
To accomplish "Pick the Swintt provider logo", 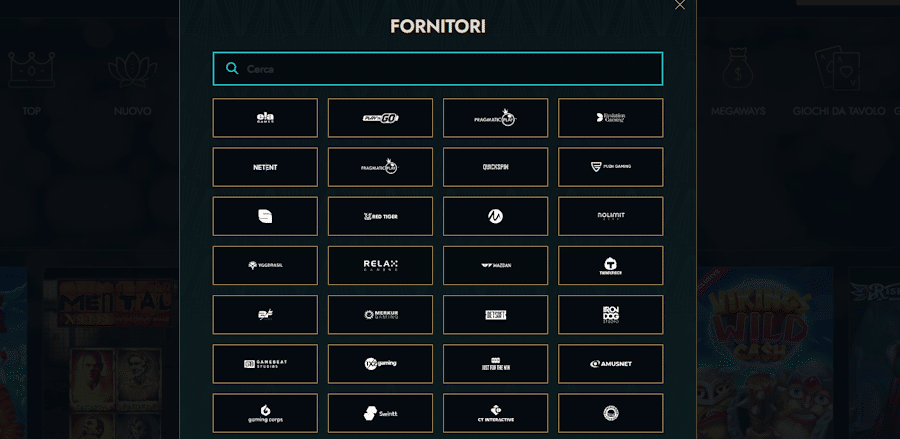I will (x=381, y=413).
